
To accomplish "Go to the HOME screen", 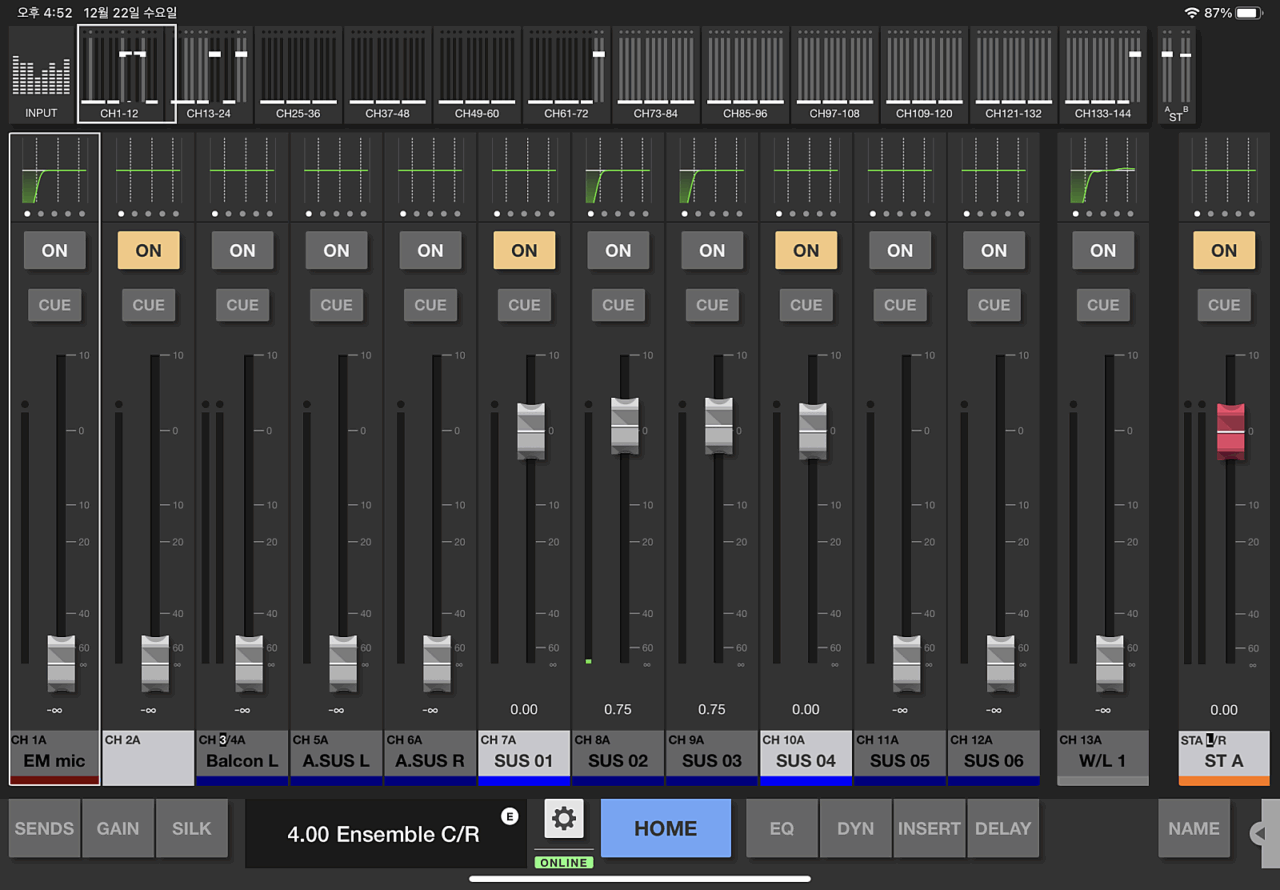I will 665,829.
